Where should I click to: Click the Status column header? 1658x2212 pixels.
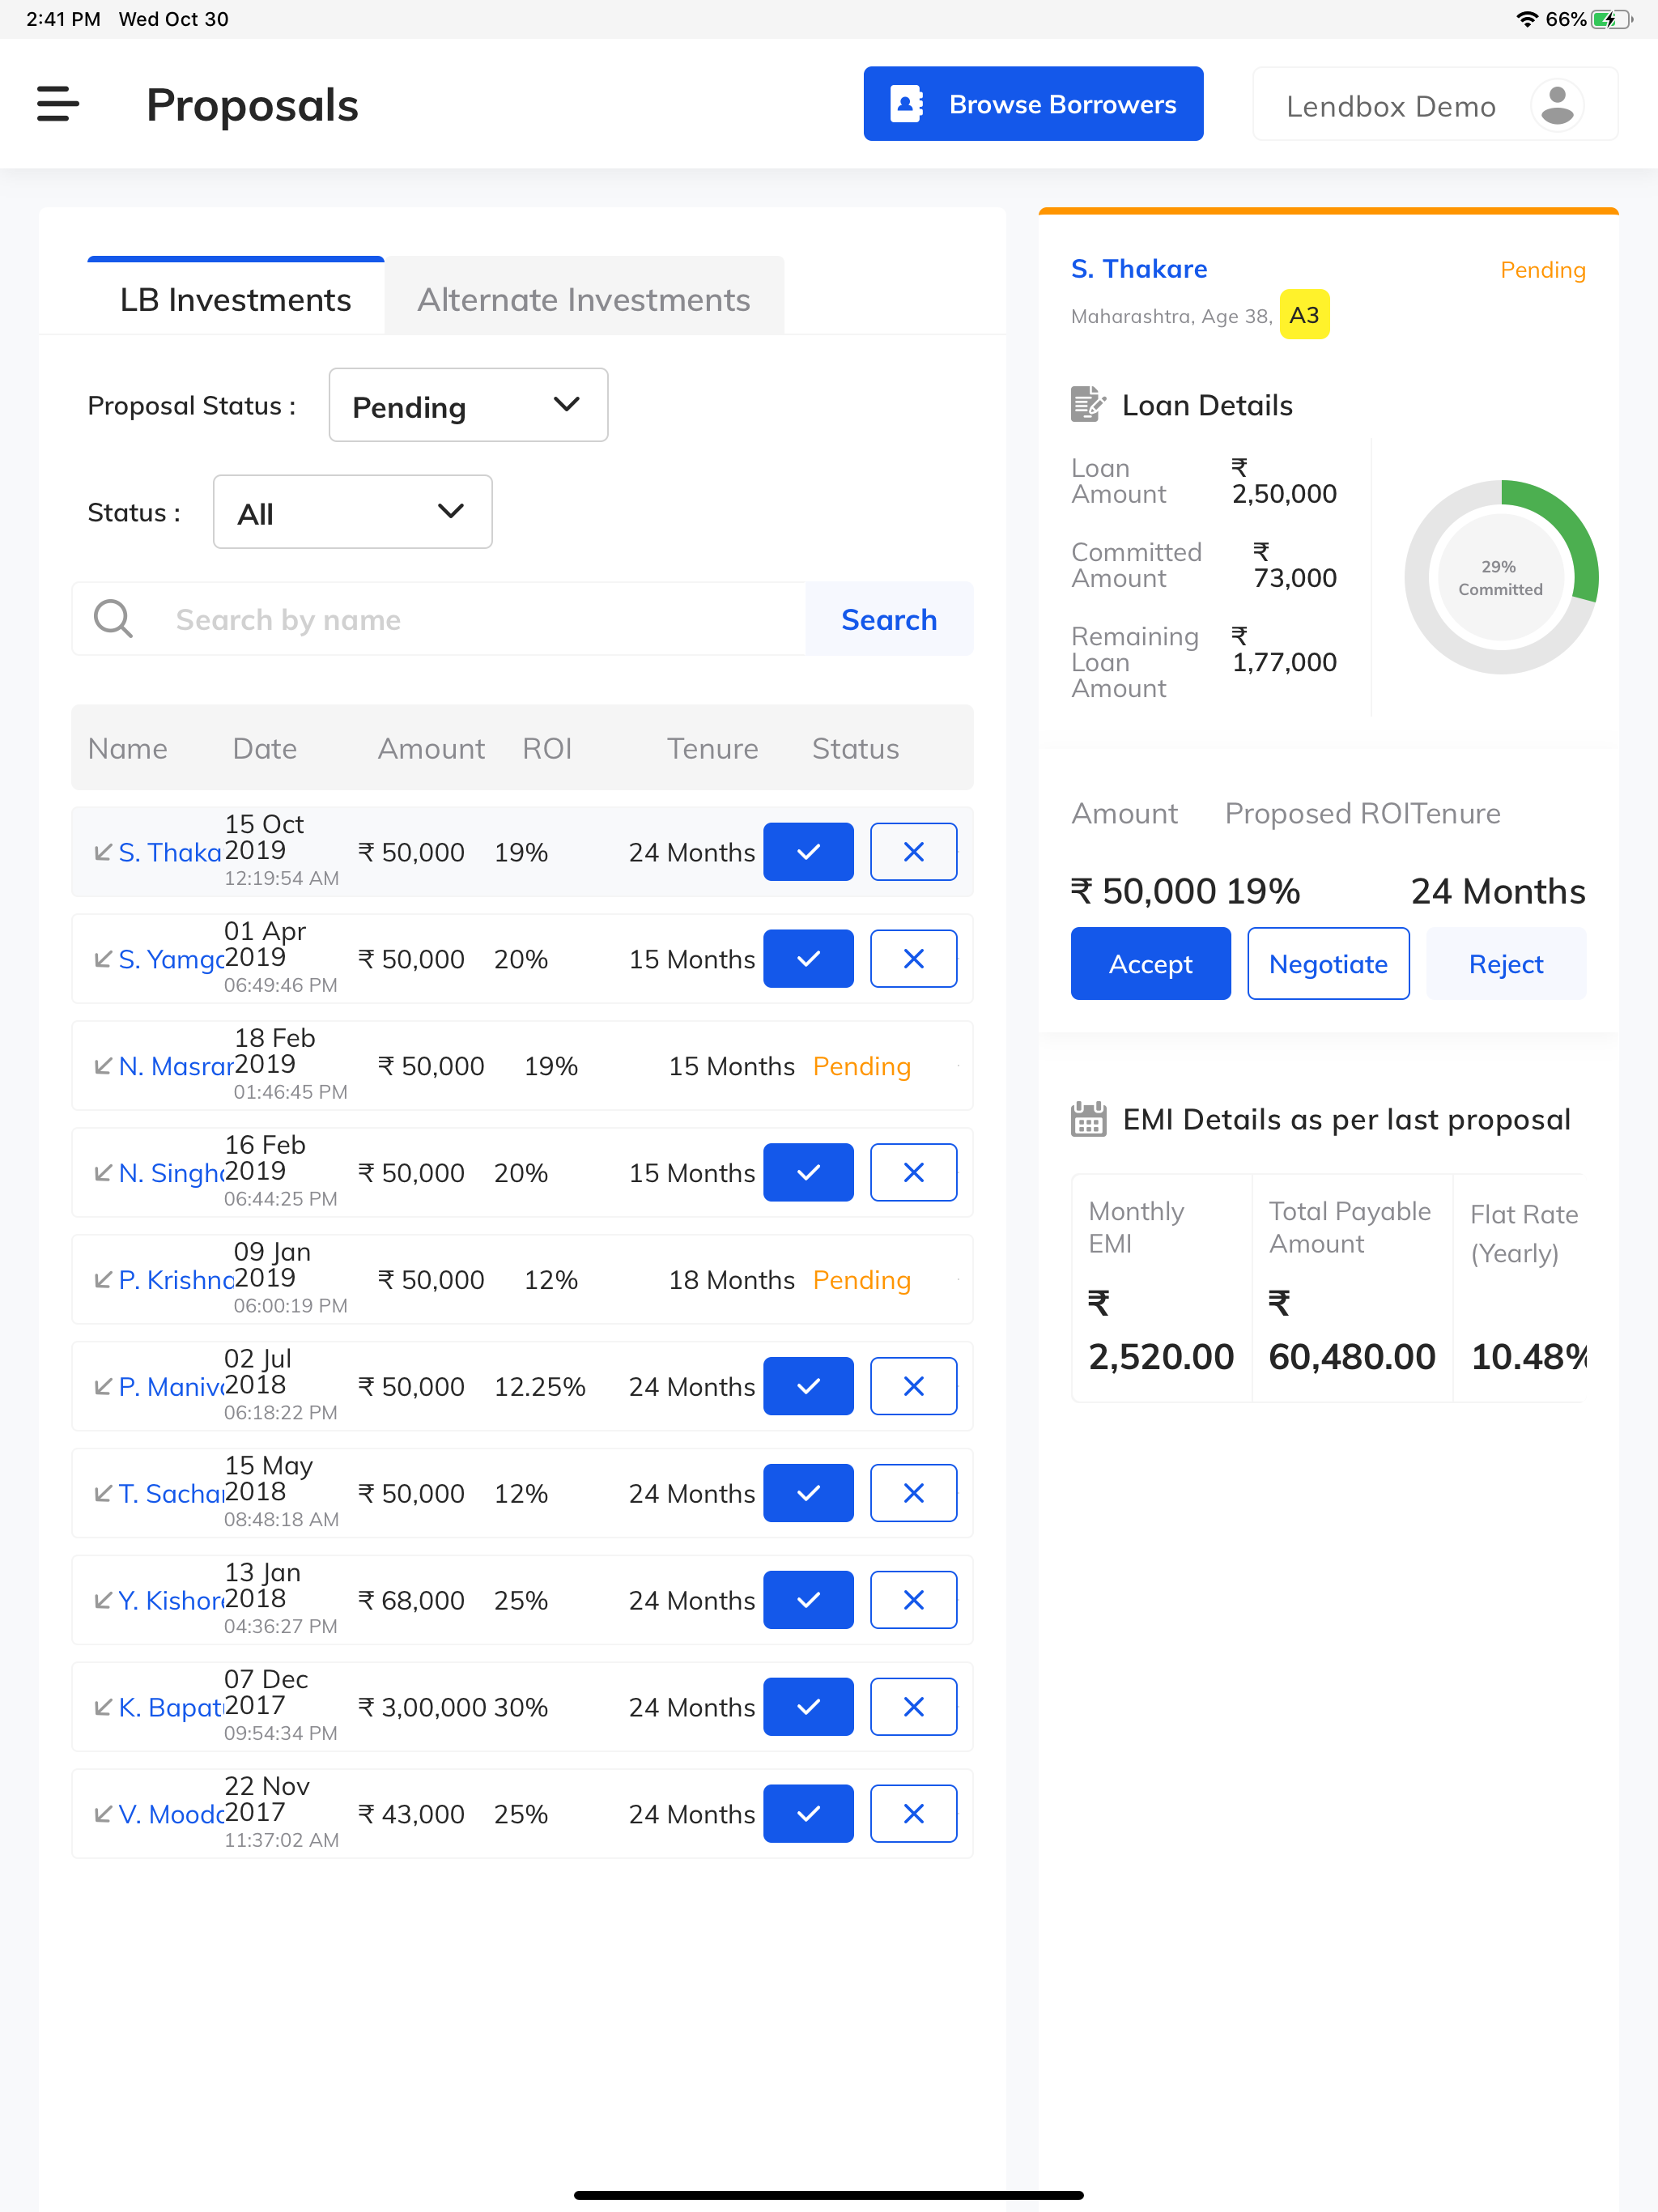[x=855, y=748]
